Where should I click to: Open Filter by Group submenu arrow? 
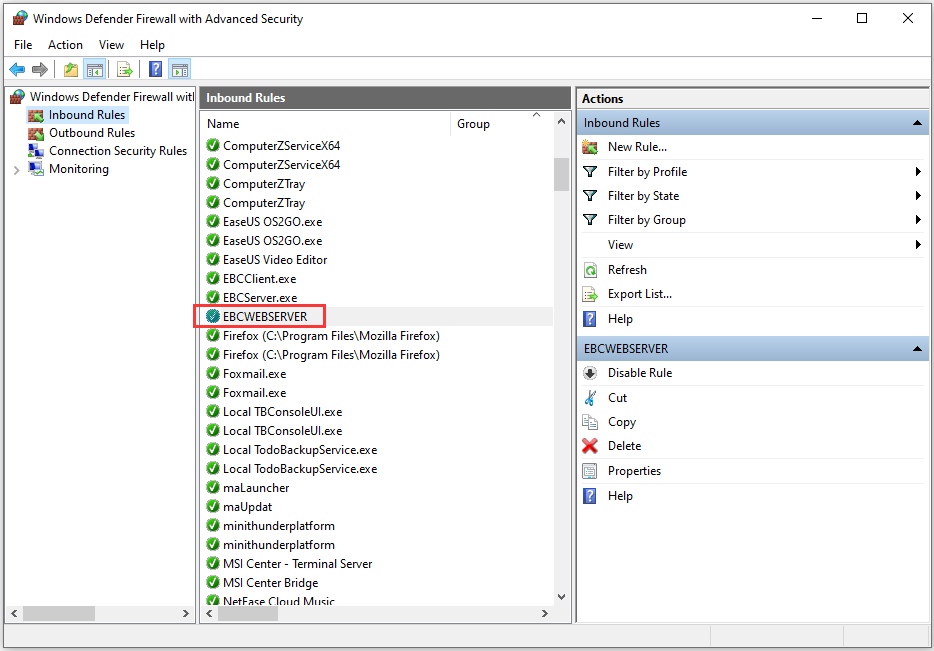pyautogui.click(x=918, y=220)
